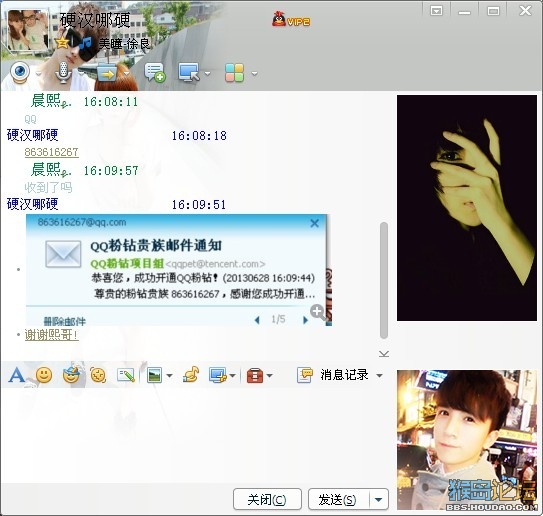543x516 pixels.
Task: Click the QQ VIP2 penguin badge
Action: coord(291,19)
